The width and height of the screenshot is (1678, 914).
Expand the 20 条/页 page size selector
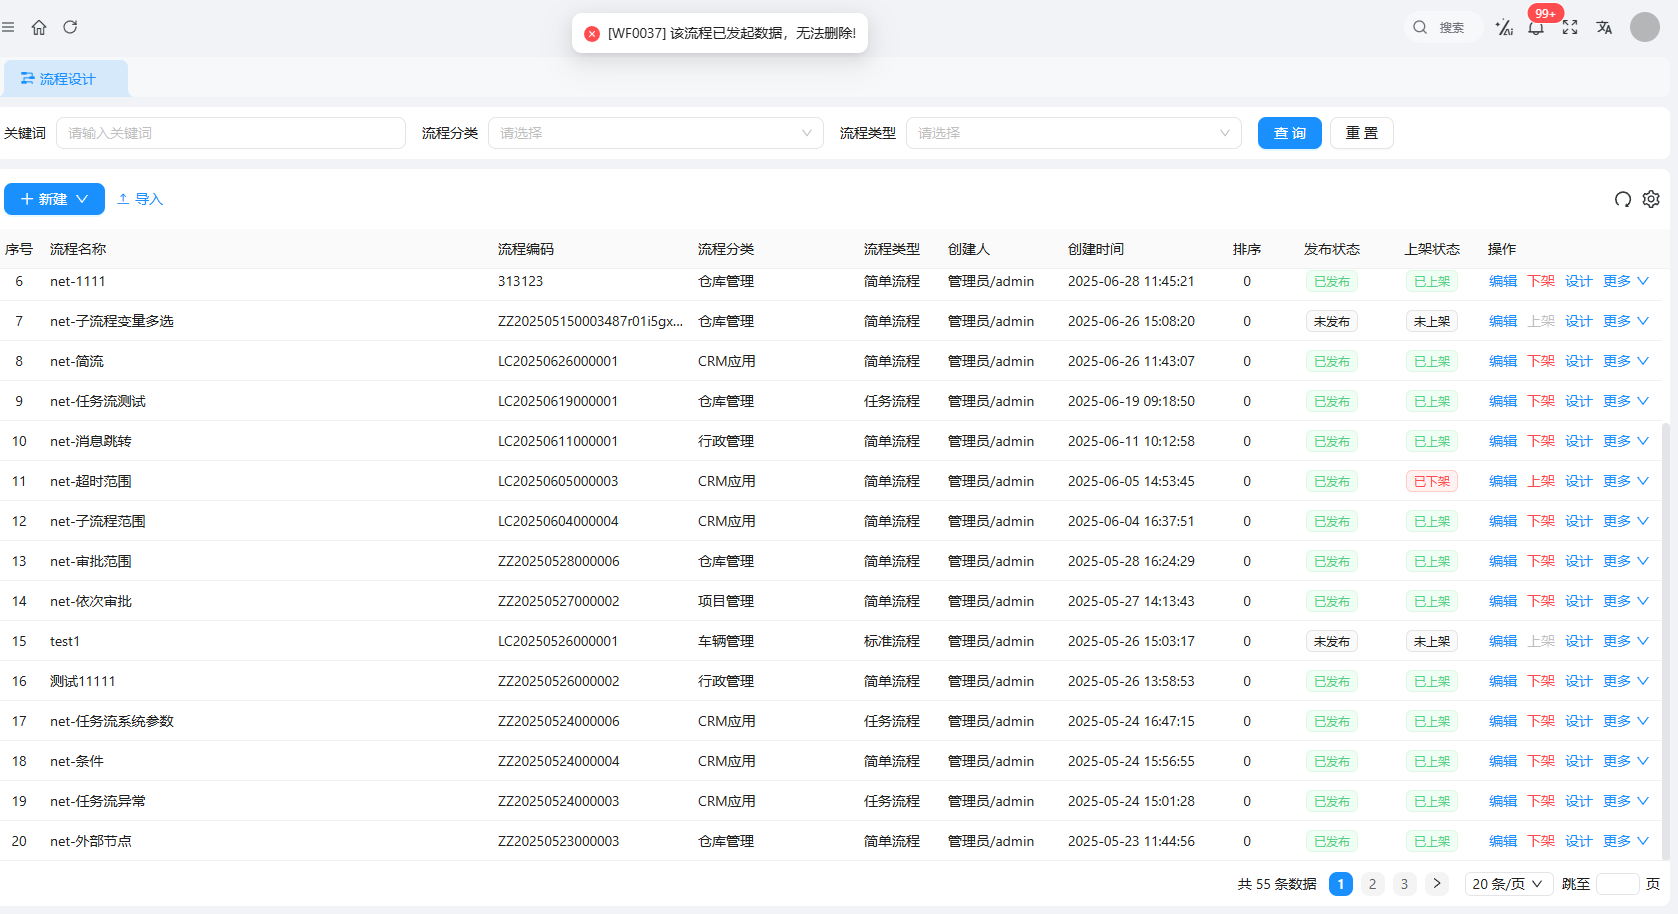point(1507,884)
